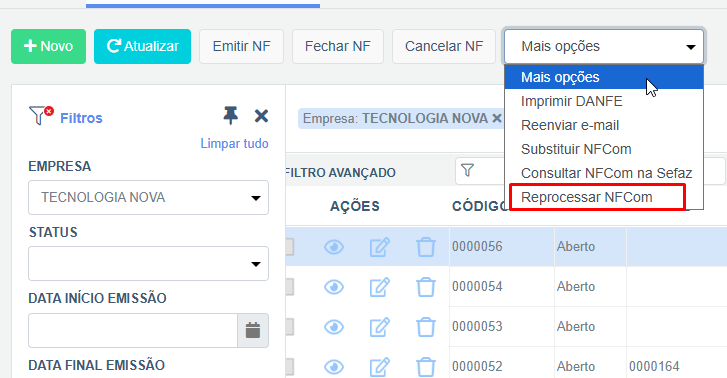727x378 pixels.
Task: Click the advanced filter funnel icon
Action: click(467, 171)
